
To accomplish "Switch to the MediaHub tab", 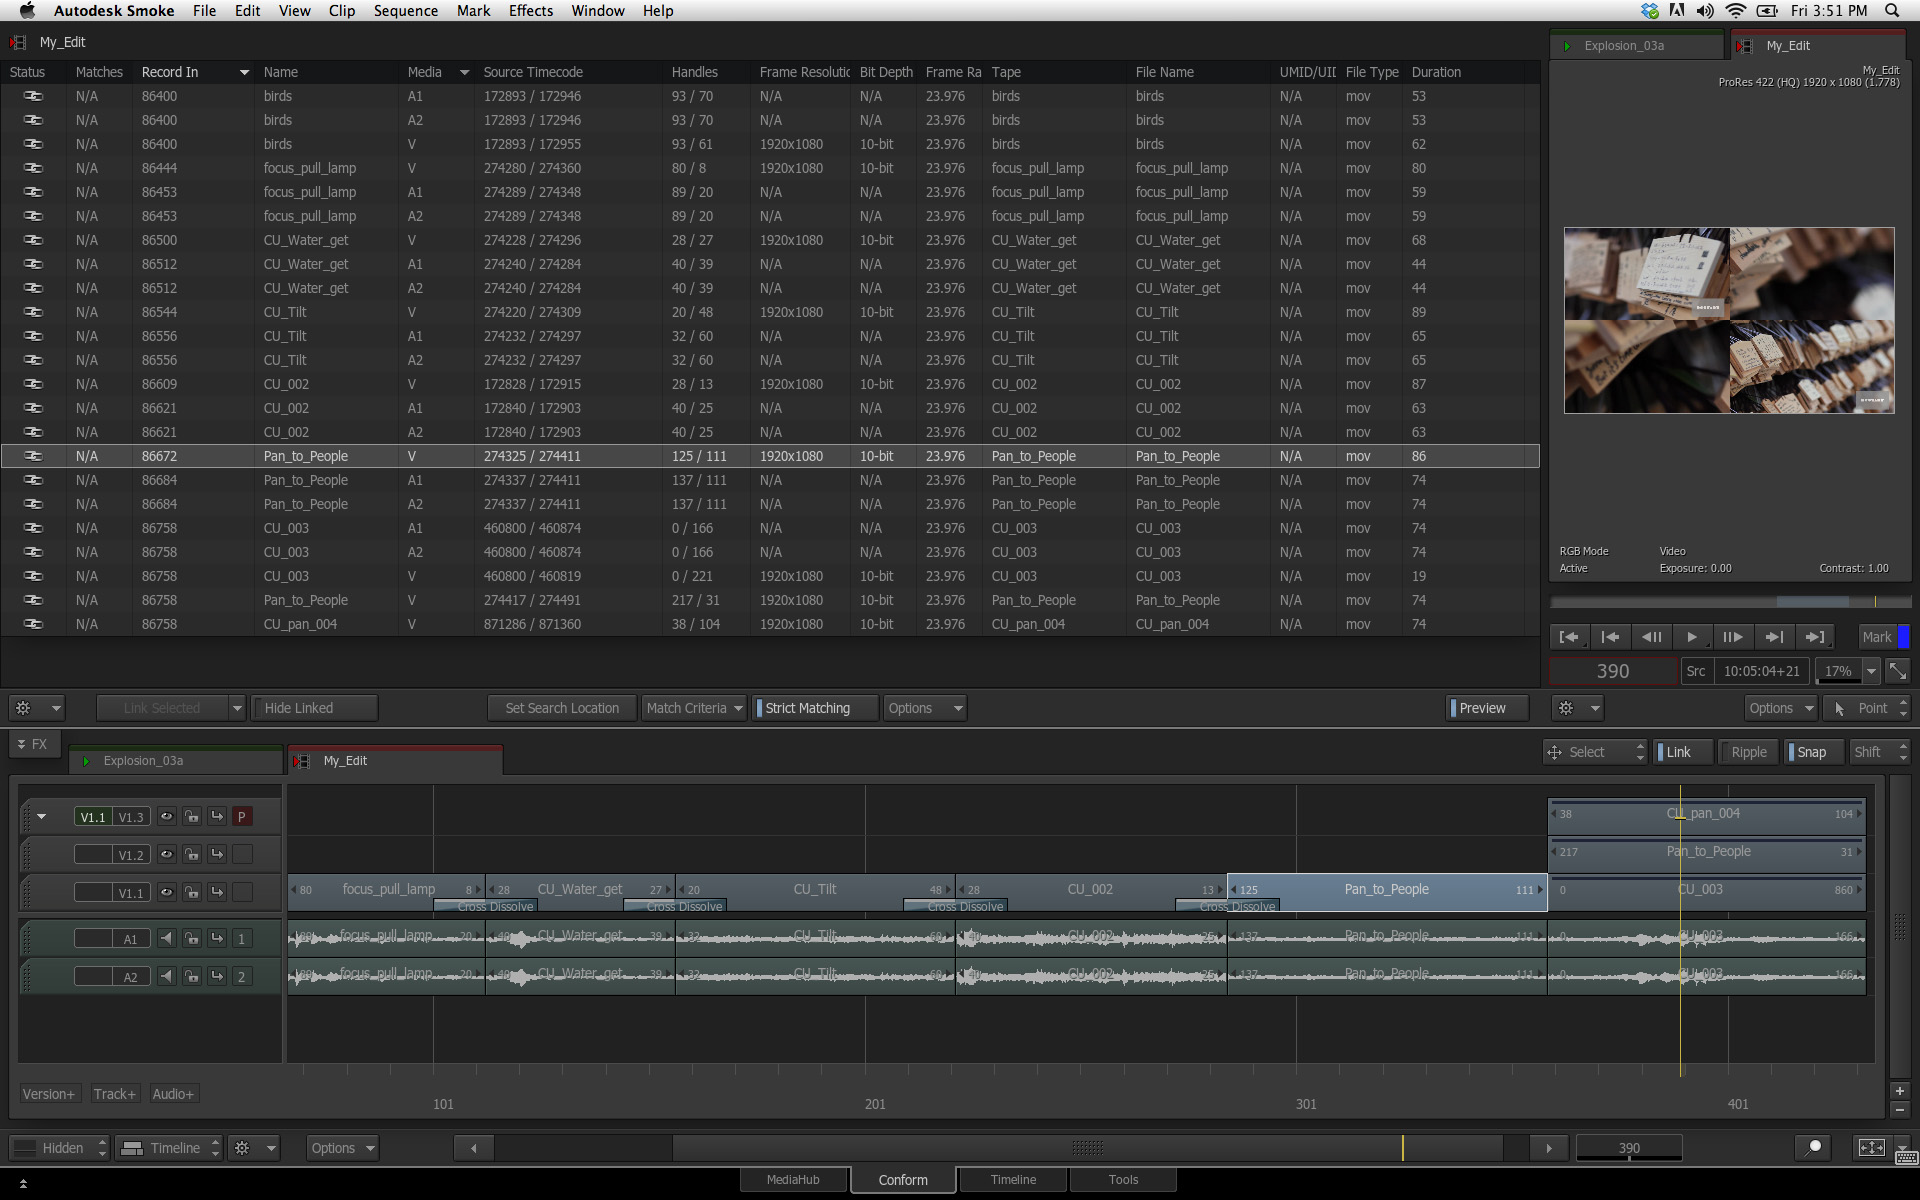I will click(x=793, y=1180).
